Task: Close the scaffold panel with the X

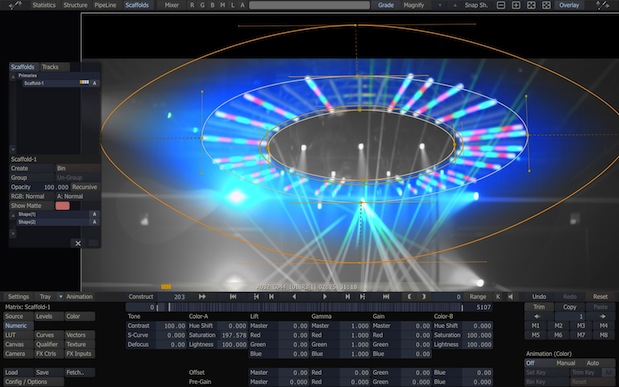Action: click(x=78, y=243)
